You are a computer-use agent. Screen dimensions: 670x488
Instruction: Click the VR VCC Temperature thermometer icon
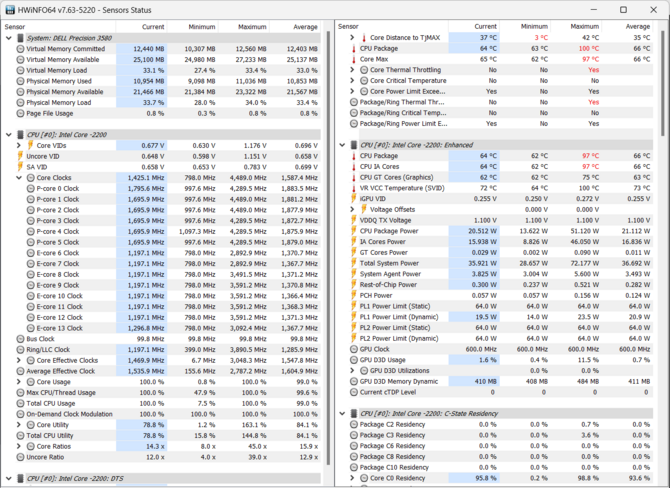pos(354,188)
